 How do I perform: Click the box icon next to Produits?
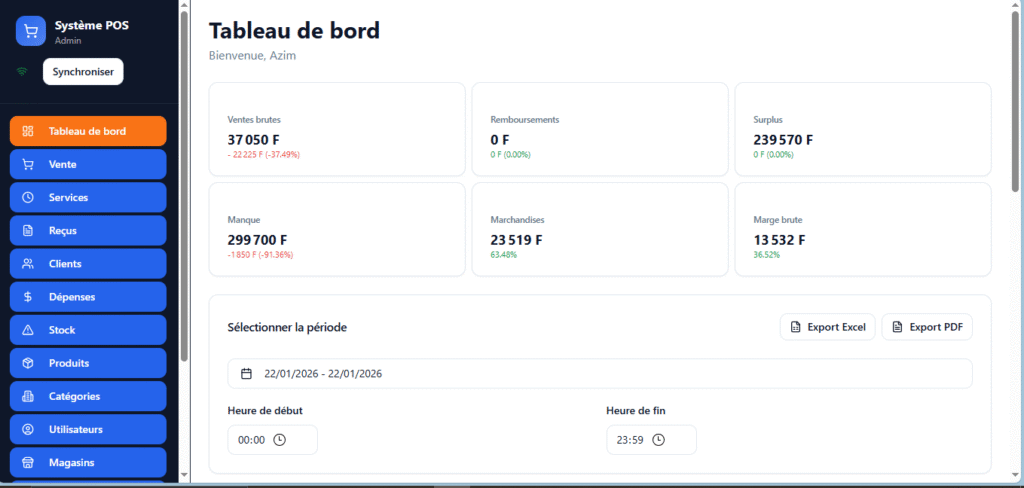pos(28,363)
